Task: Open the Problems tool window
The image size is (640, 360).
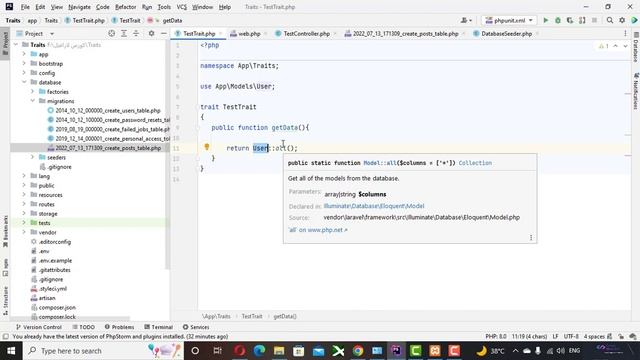Action: (x=119, y=327)
